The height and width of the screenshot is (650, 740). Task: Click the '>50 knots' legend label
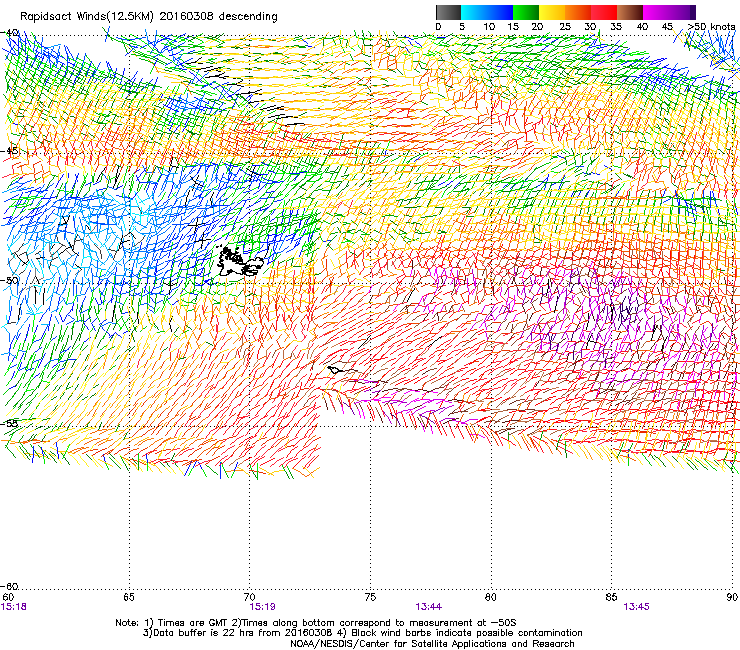[x=711, y=27]
